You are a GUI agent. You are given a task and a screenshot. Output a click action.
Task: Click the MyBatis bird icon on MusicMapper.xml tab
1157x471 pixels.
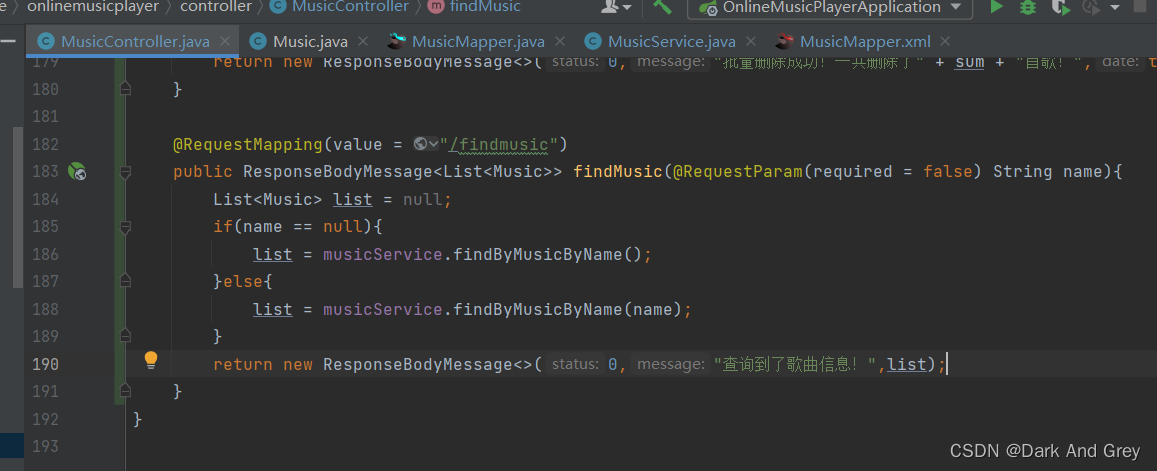(785, 41)
